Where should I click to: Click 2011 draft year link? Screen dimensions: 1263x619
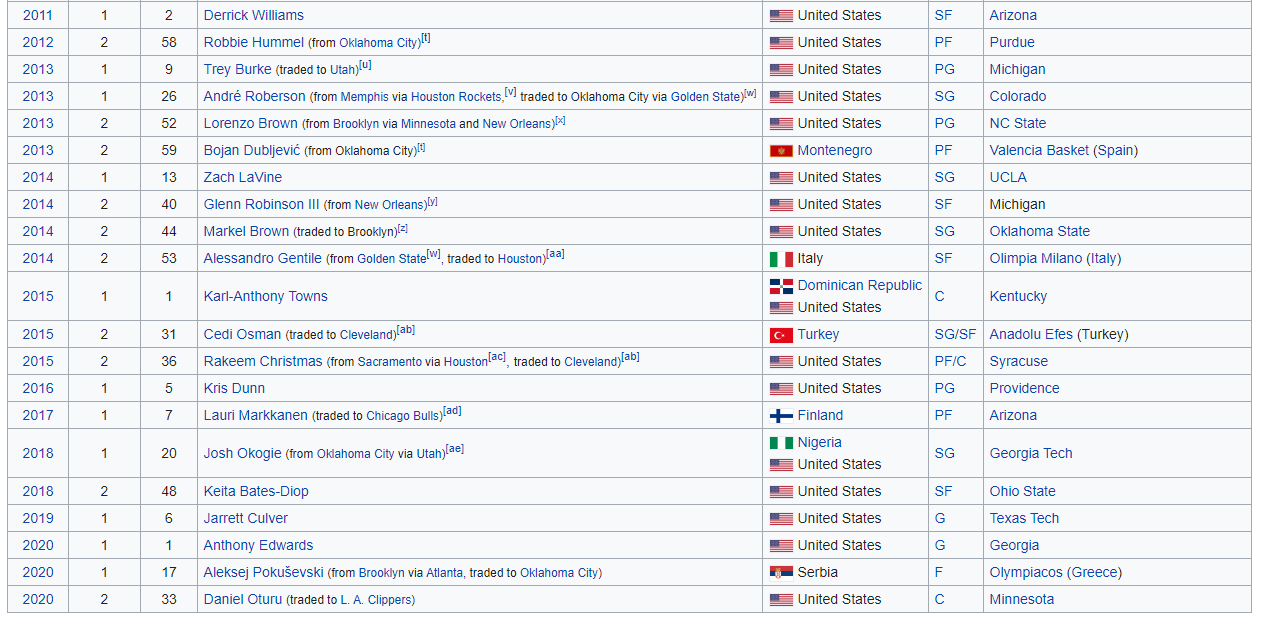pos(38,15)
